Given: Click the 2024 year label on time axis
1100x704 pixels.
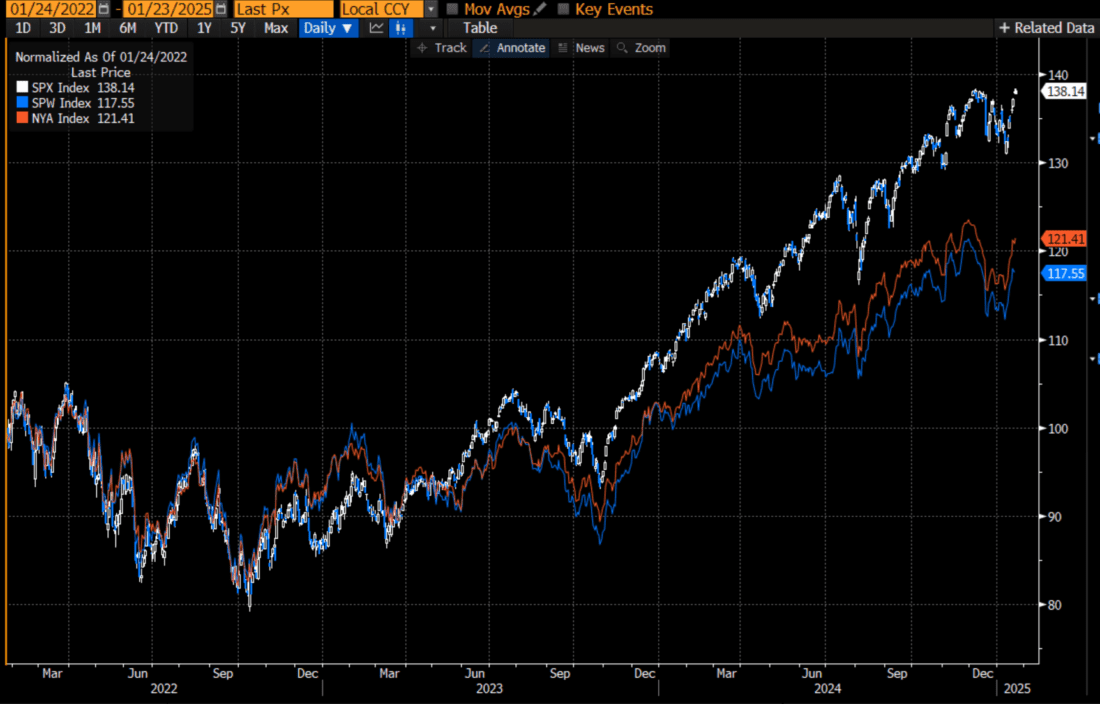Looking at the screenshot, I should tap(827, 689).
